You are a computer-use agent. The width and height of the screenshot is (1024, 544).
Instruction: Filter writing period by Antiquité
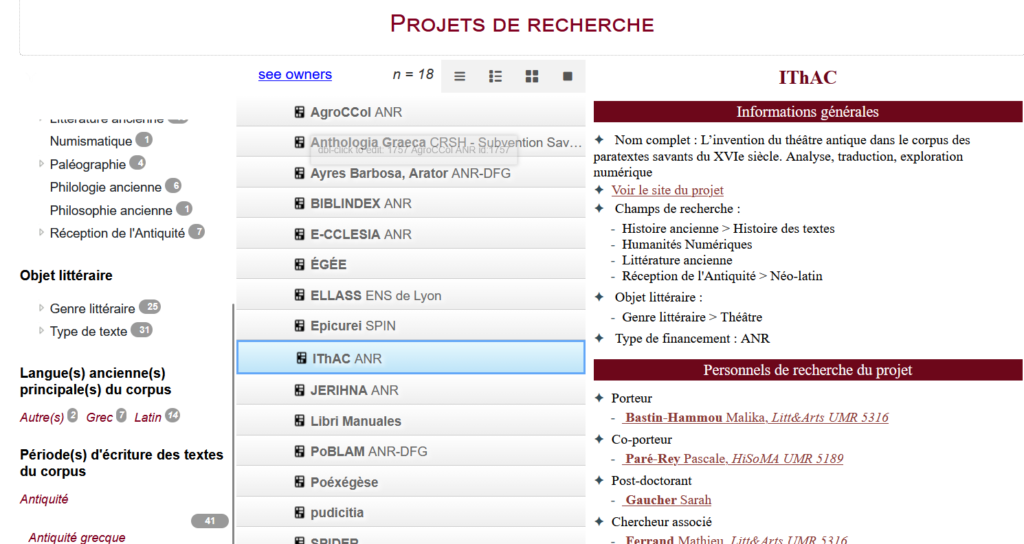(44, 499)
